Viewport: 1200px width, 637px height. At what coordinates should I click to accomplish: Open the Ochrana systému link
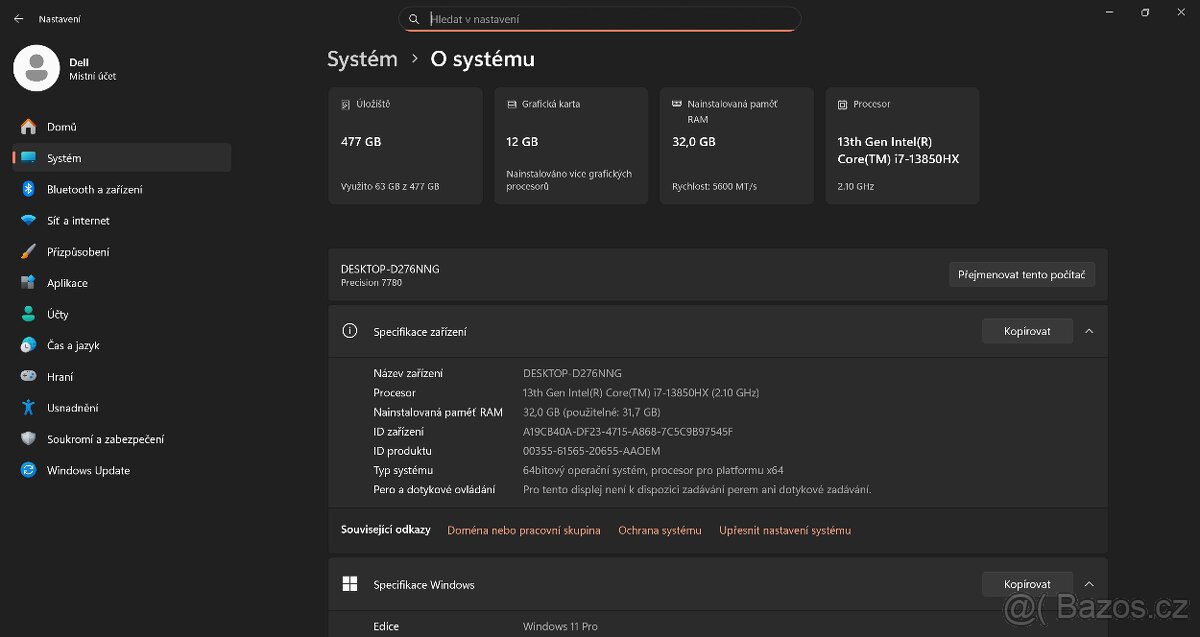(x=660, y=530)
